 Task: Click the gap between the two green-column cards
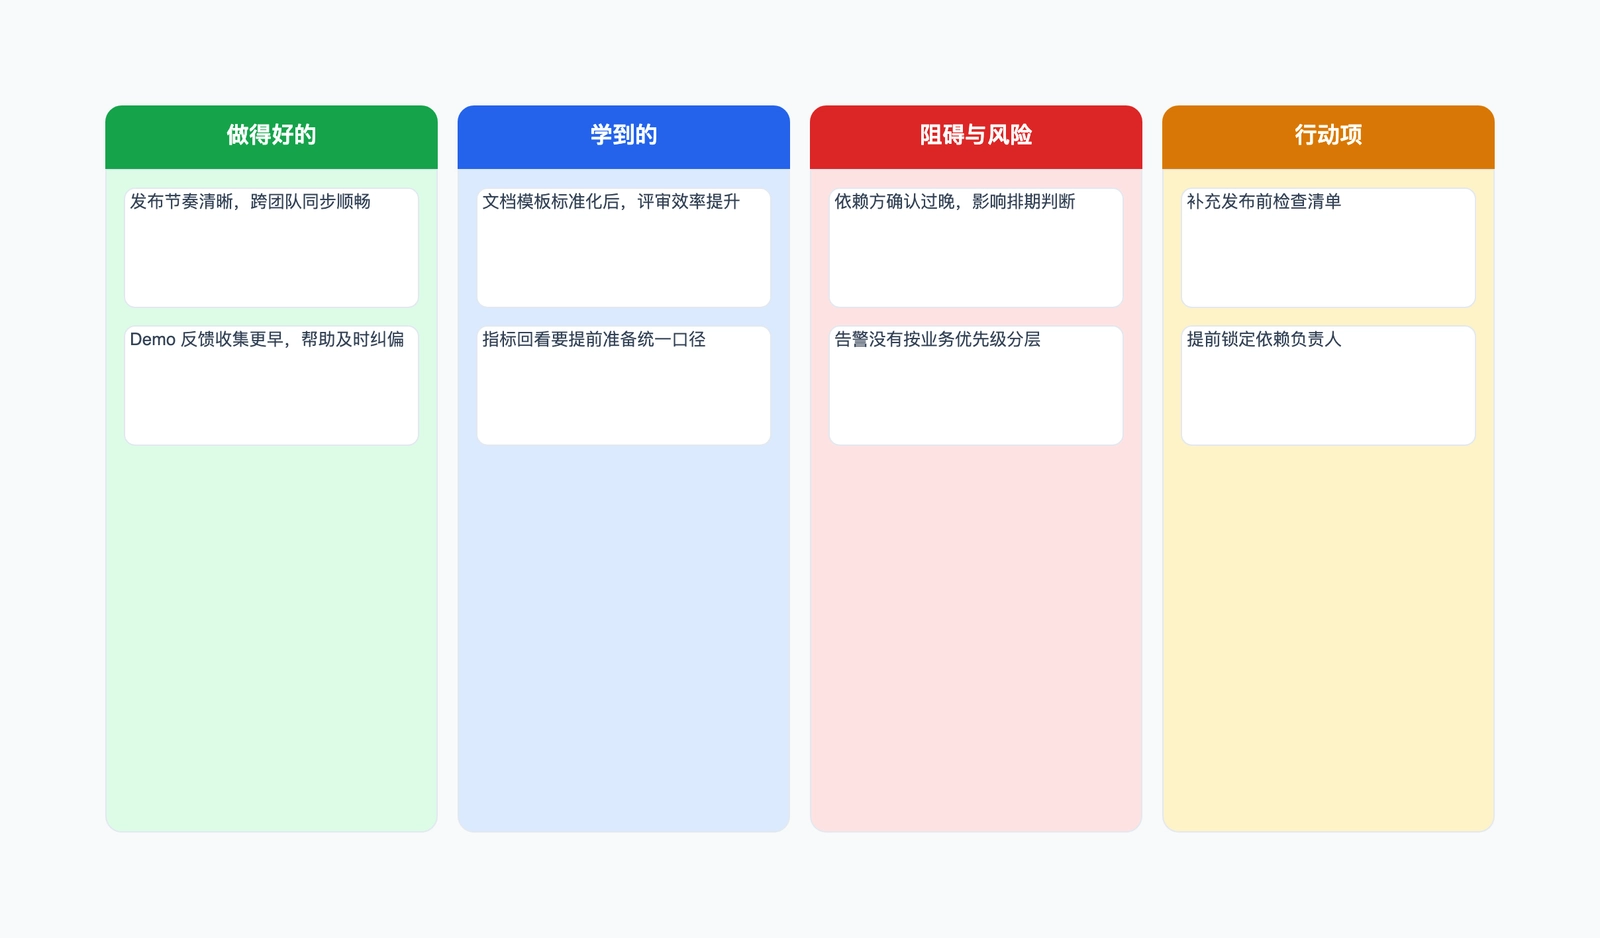point(271,317)
